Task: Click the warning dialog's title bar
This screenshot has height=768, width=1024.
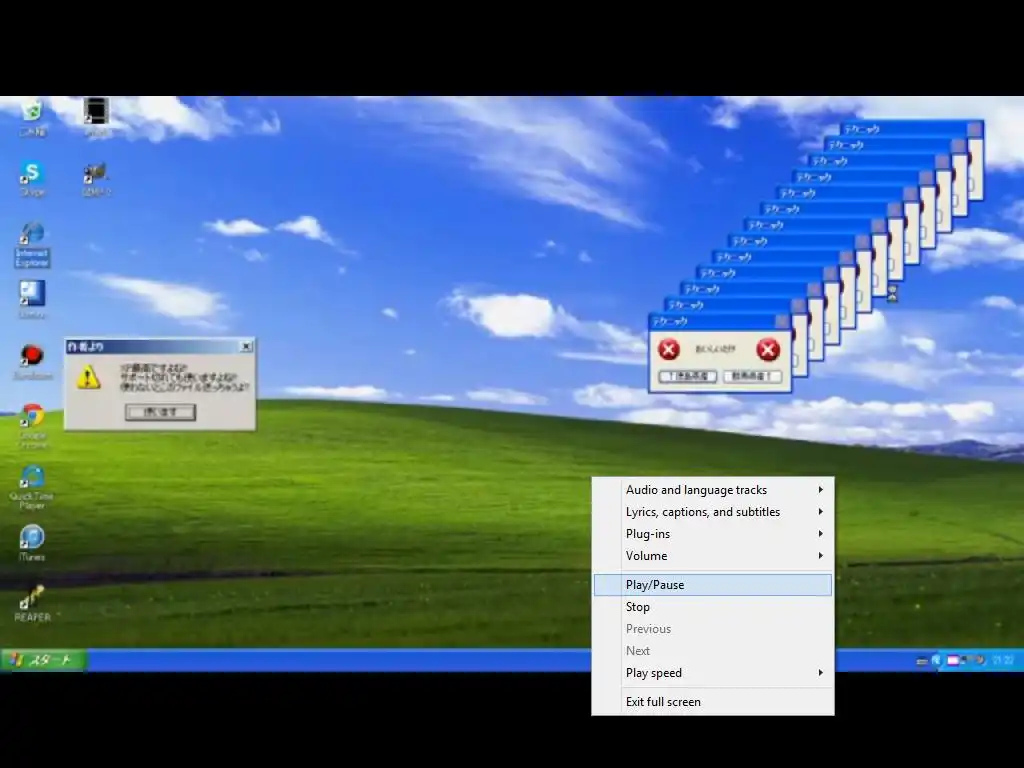Action: (160, 346)
